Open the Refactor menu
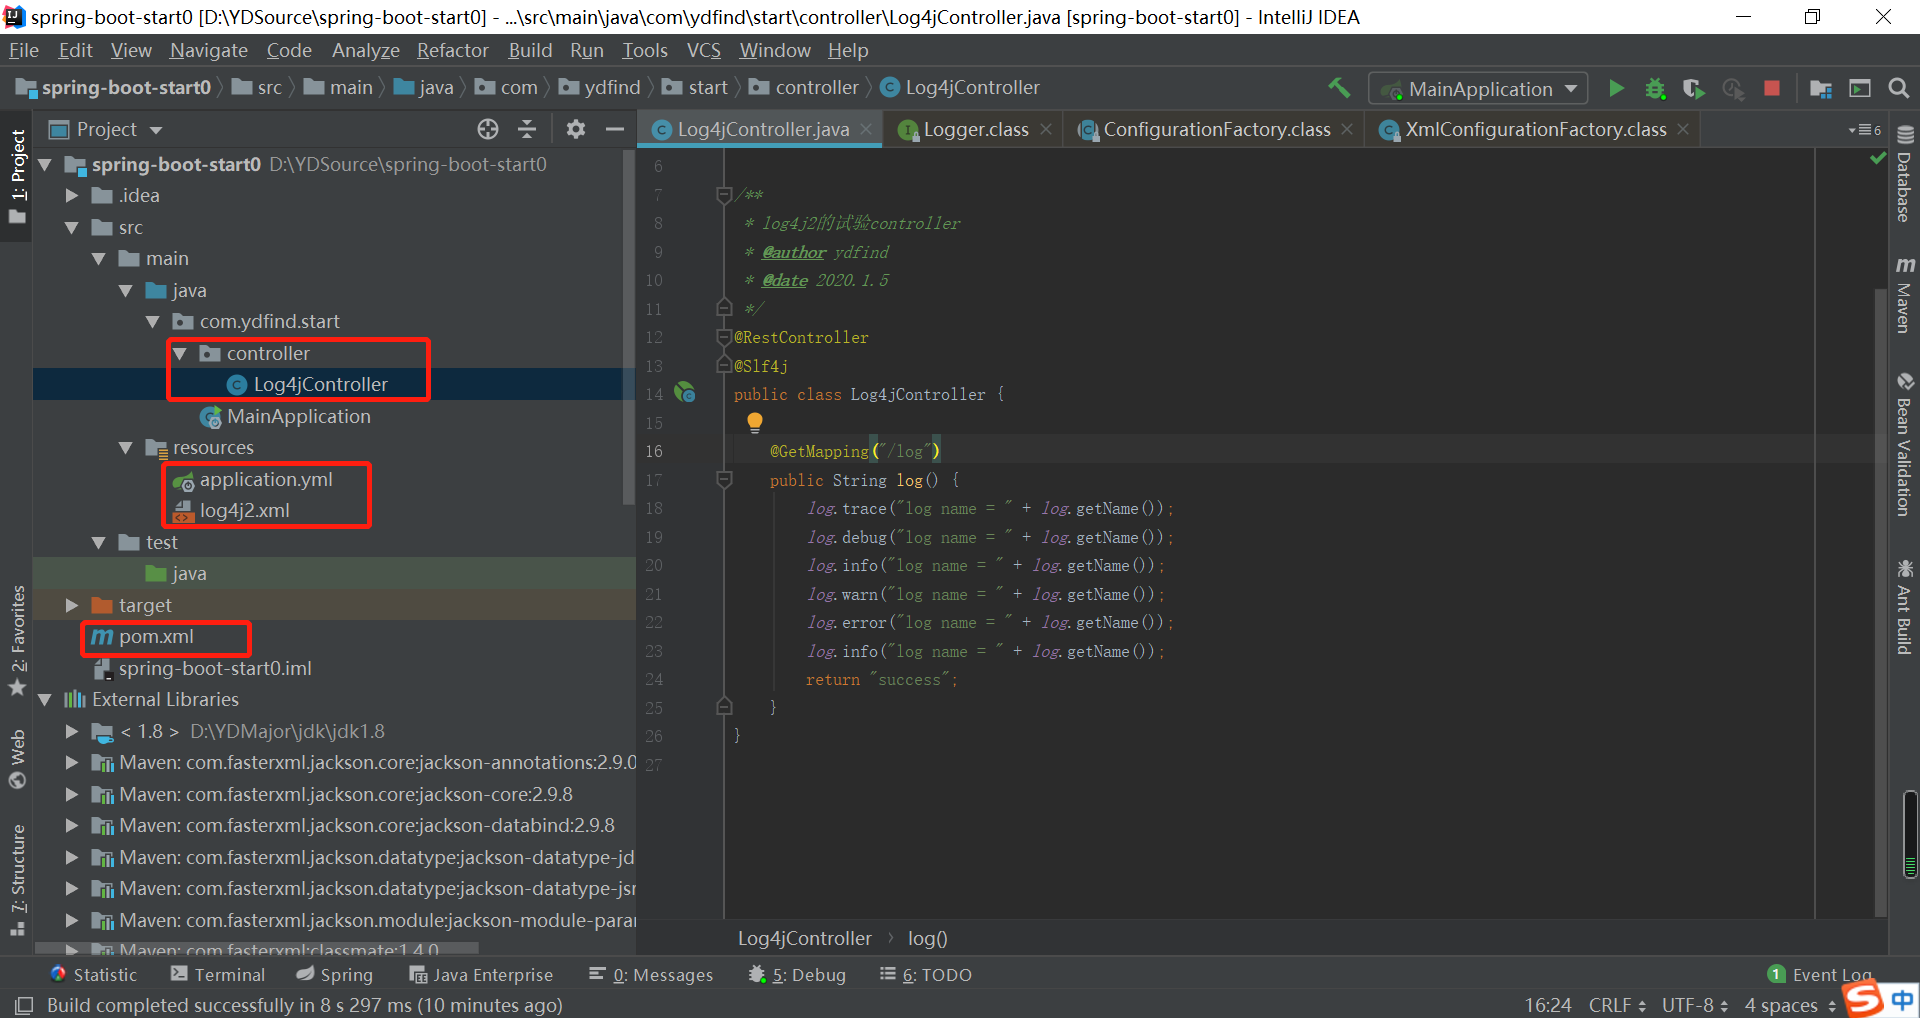 (x=453, y=50)
